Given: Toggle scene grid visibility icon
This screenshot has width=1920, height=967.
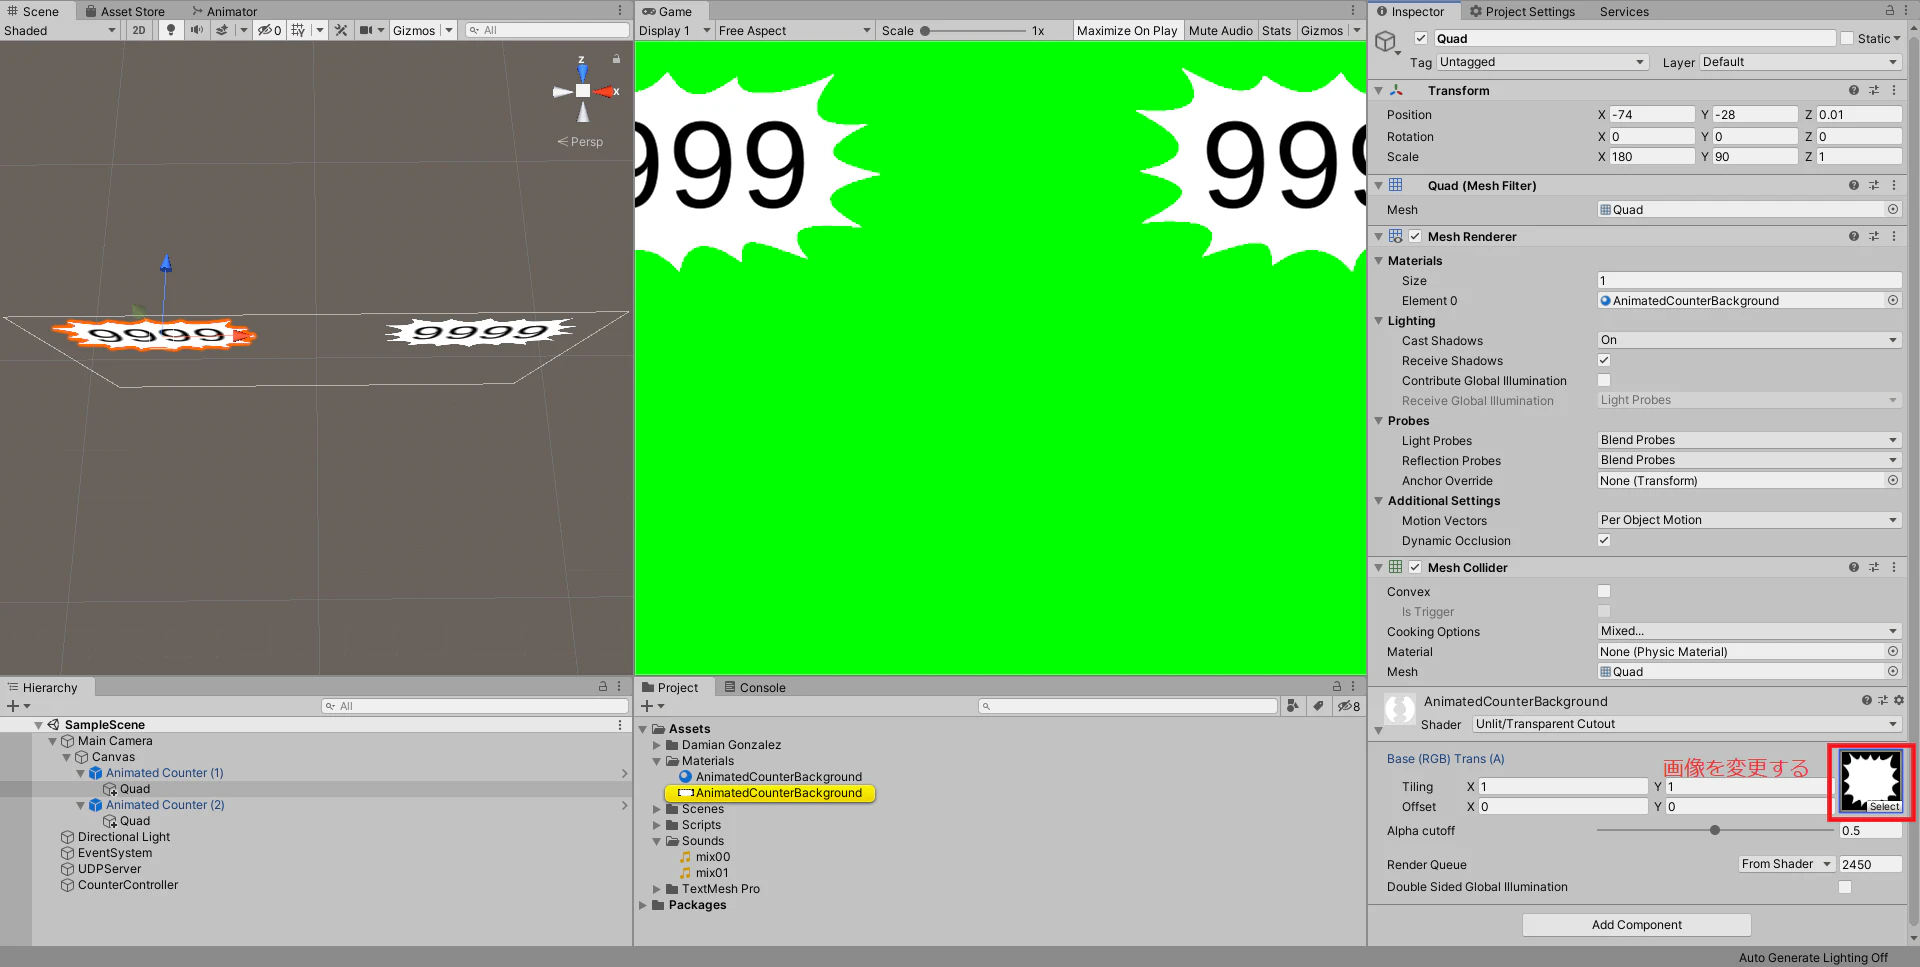Looking at the screenshot, I should [298, 30].
